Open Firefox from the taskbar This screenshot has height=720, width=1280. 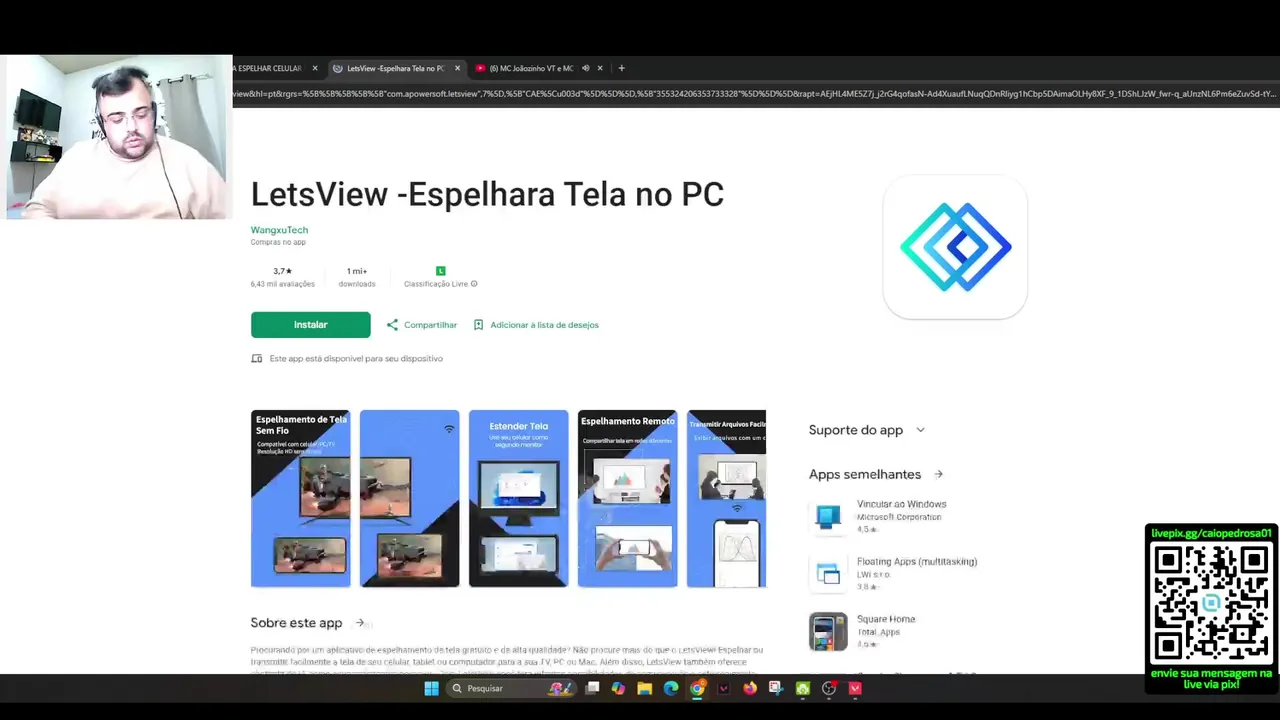pyautogui.click(x=750, y=688)
